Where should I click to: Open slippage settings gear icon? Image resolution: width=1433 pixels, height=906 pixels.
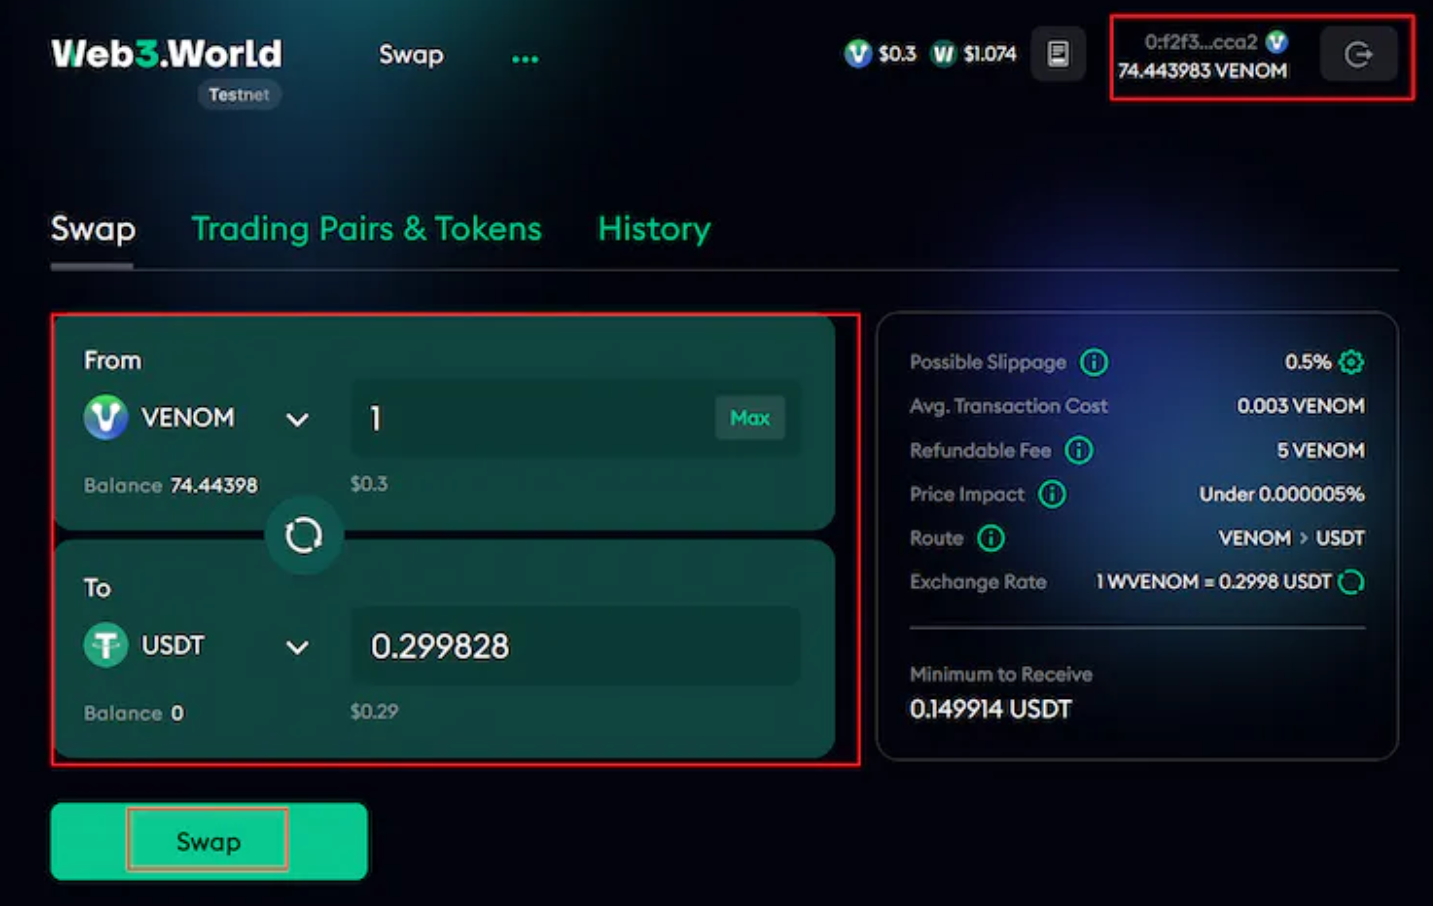(x=1351, y=362)
